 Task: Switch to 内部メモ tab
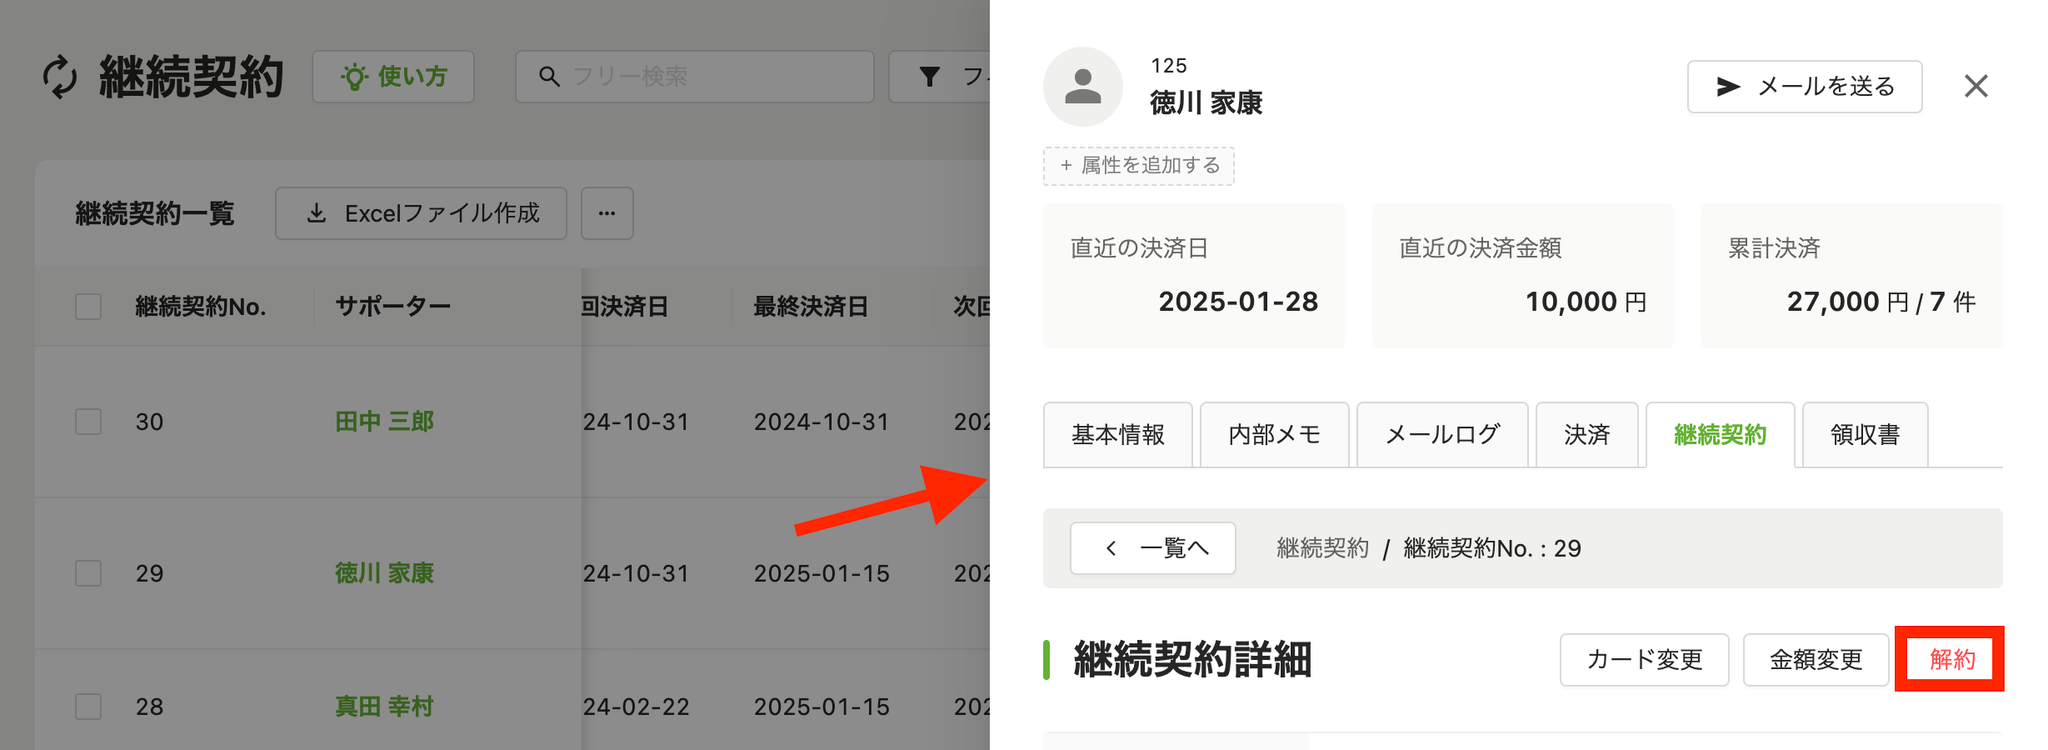1275,435
